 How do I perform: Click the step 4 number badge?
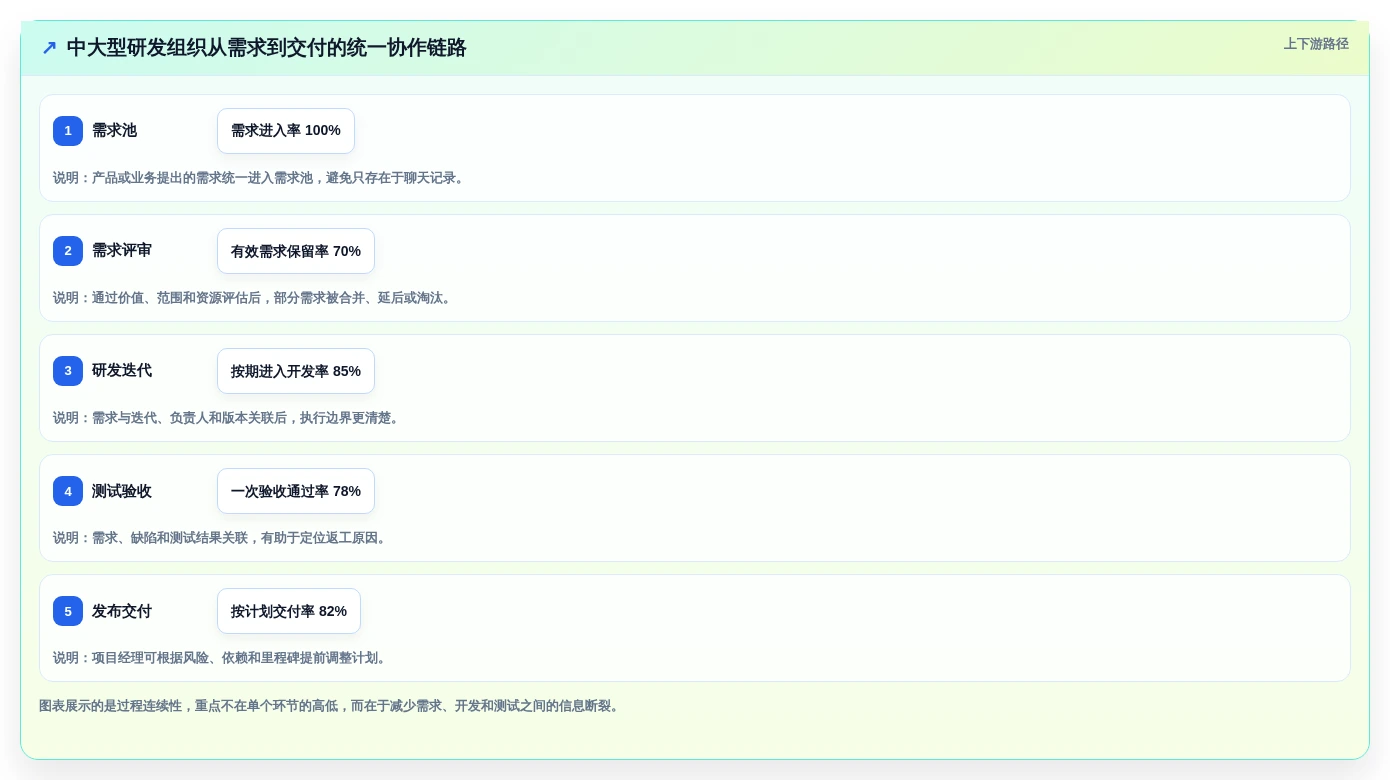click(68, 491)
